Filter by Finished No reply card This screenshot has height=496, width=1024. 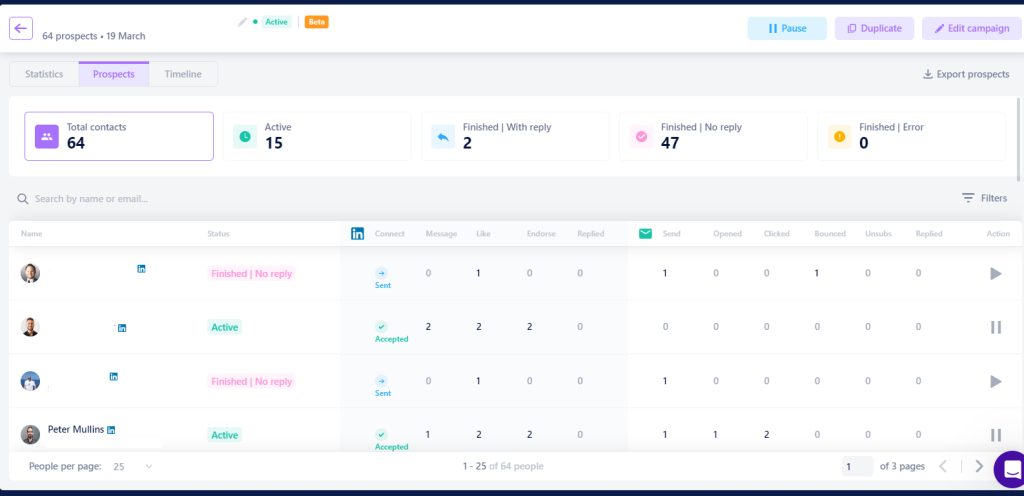713,136
